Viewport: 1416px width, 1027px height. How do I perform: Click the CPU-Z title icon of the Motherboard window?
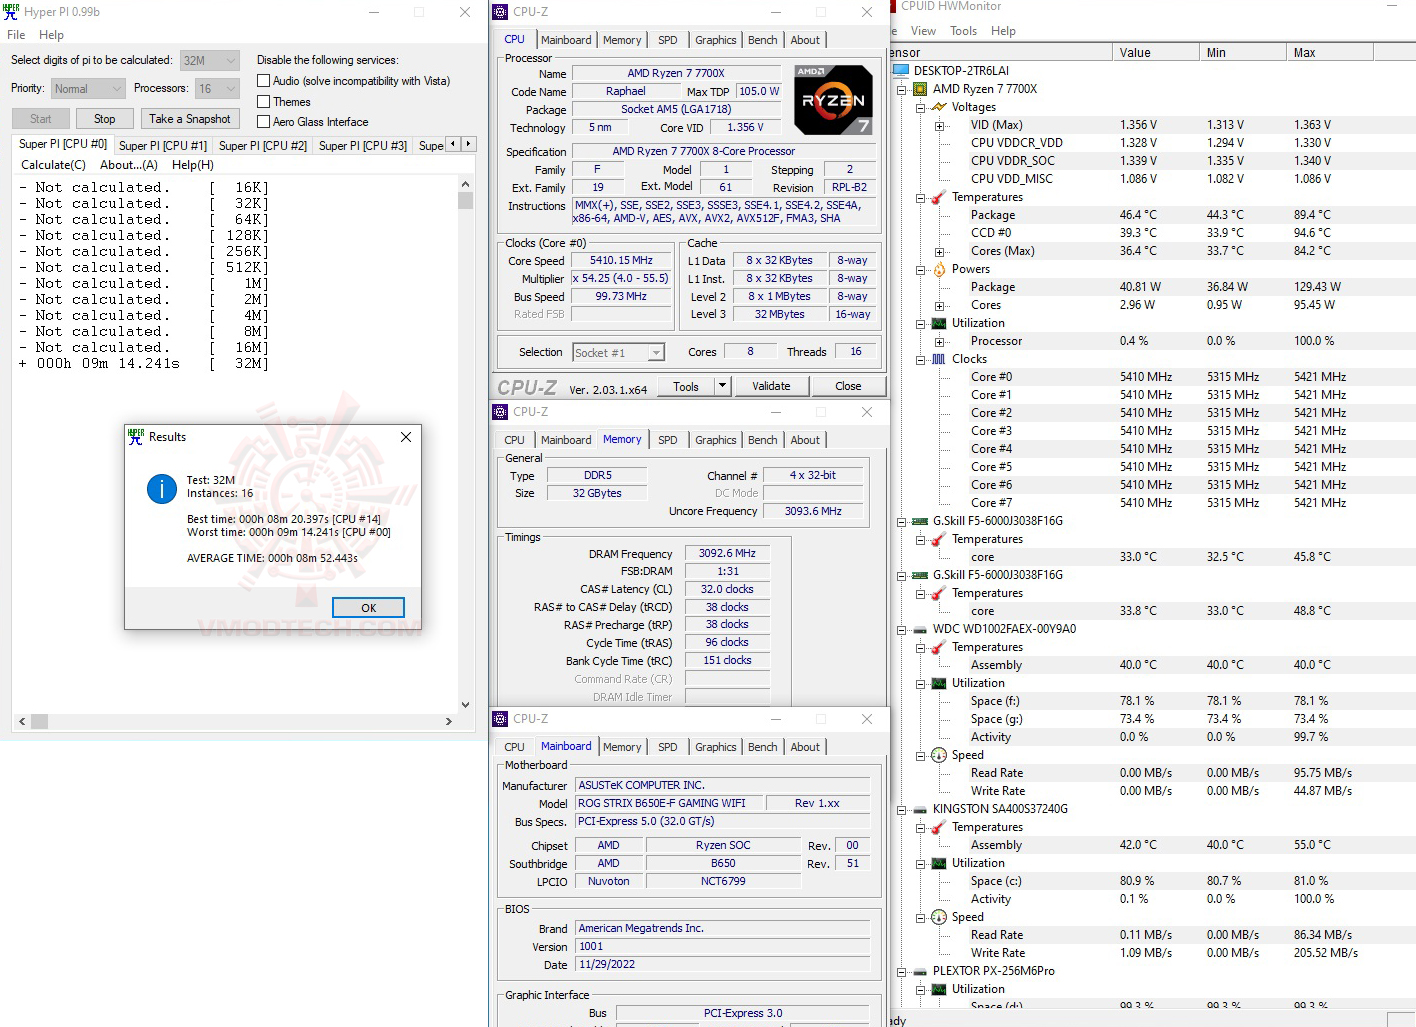tap(500, 719)
